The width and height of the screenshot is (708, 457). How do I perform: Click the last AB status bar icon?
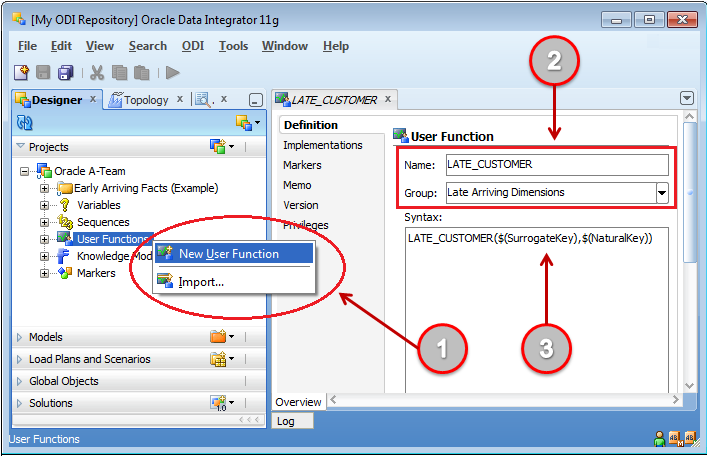[x=690, y=438]
